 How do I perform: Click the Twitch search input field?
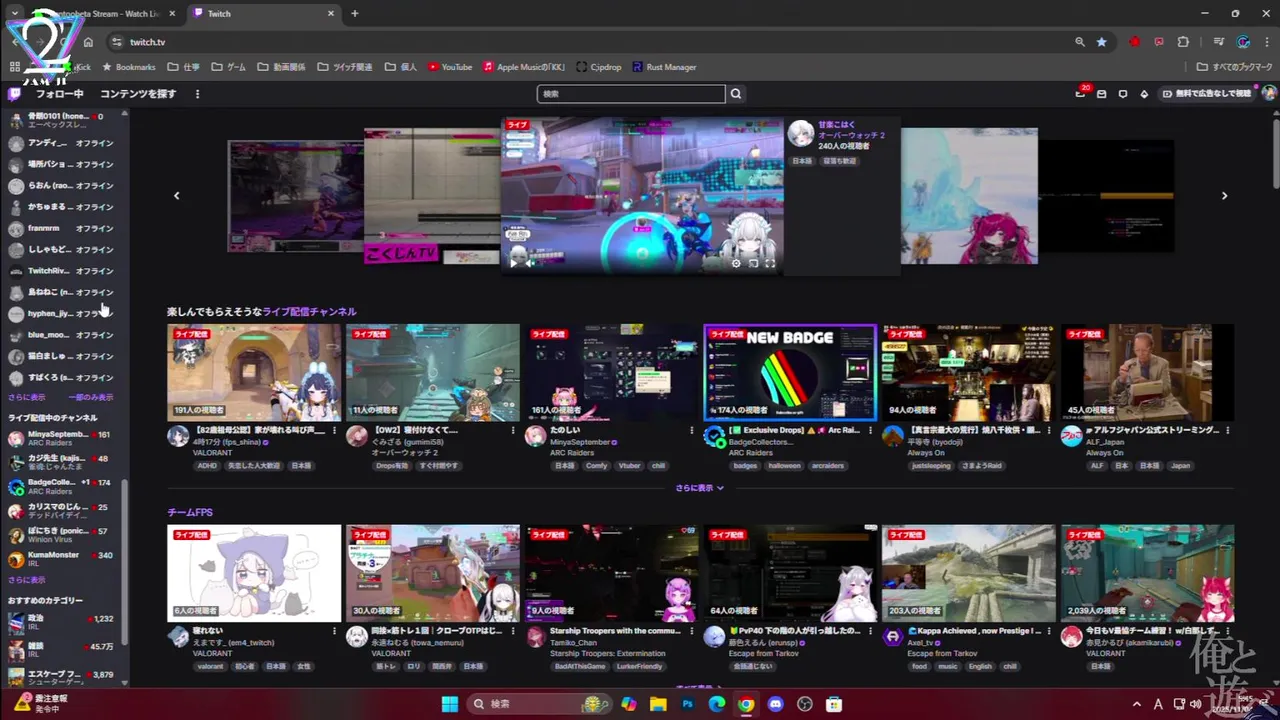click(631, 94)
